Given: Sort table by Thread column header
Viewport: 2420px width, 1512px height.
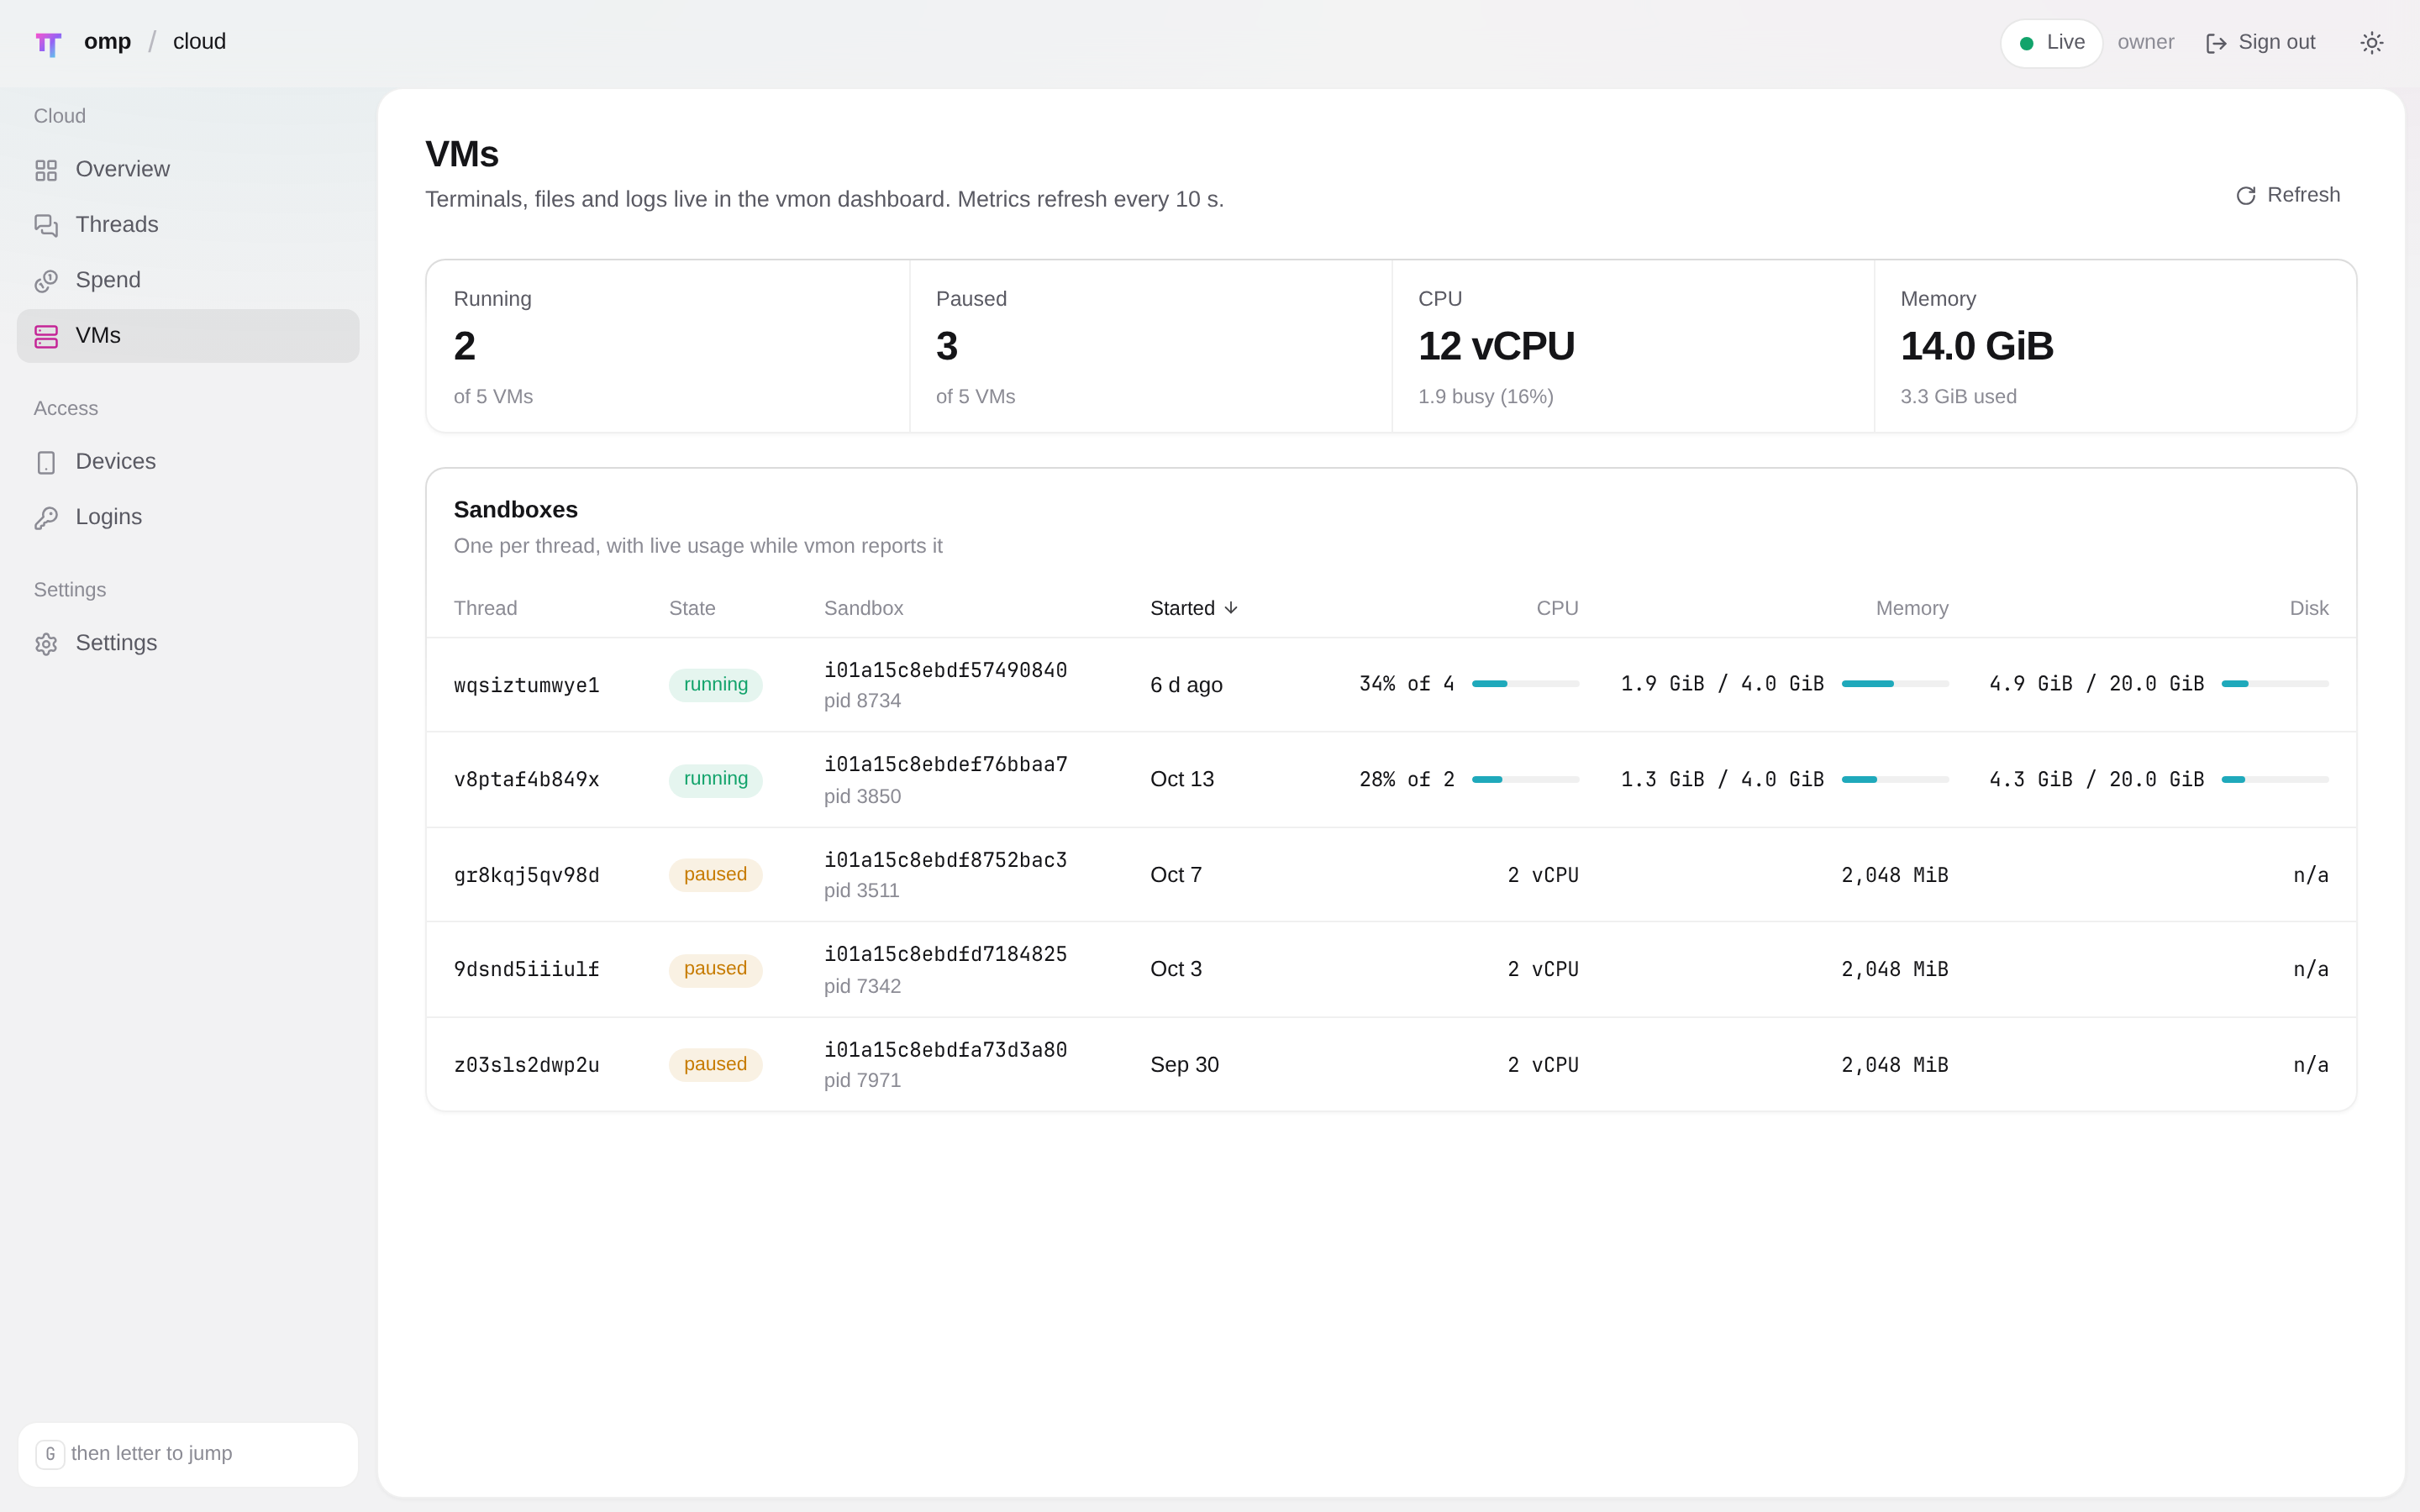Looking at the screenshot, I should pos(485,608).
